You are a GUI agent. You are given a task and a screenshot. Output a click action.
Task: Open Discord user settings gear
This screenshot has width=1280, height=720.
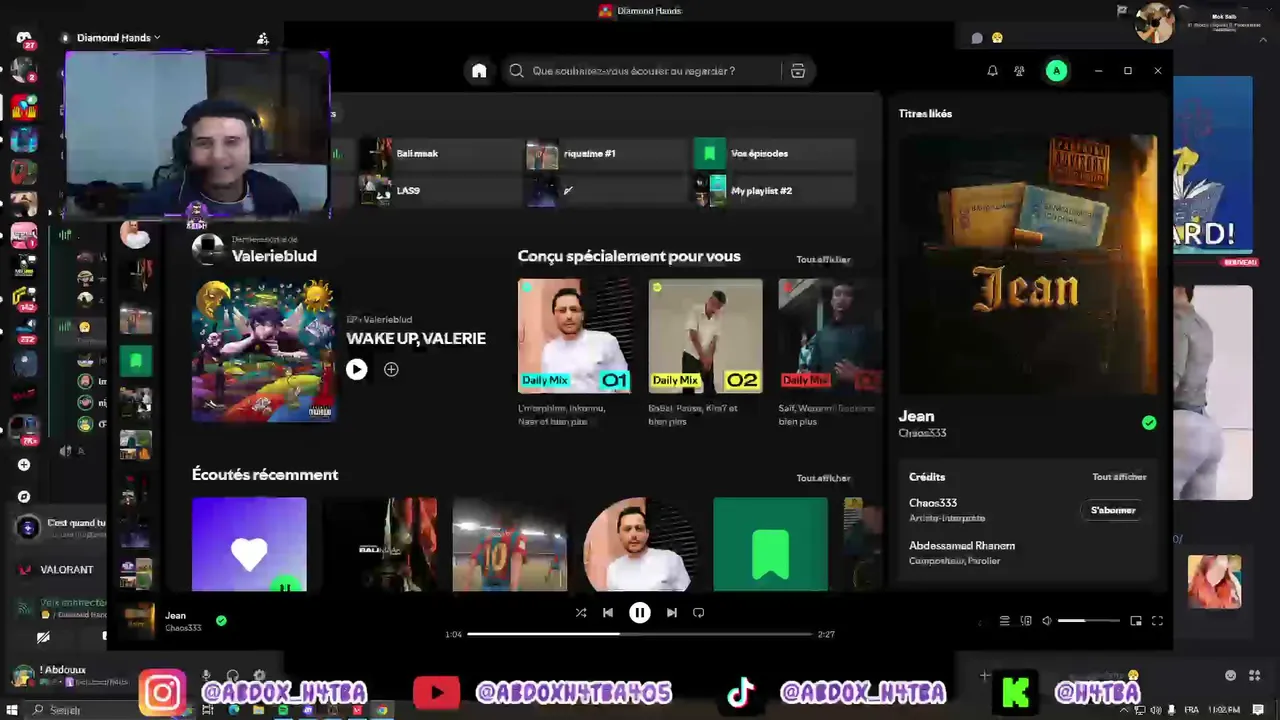259,677
